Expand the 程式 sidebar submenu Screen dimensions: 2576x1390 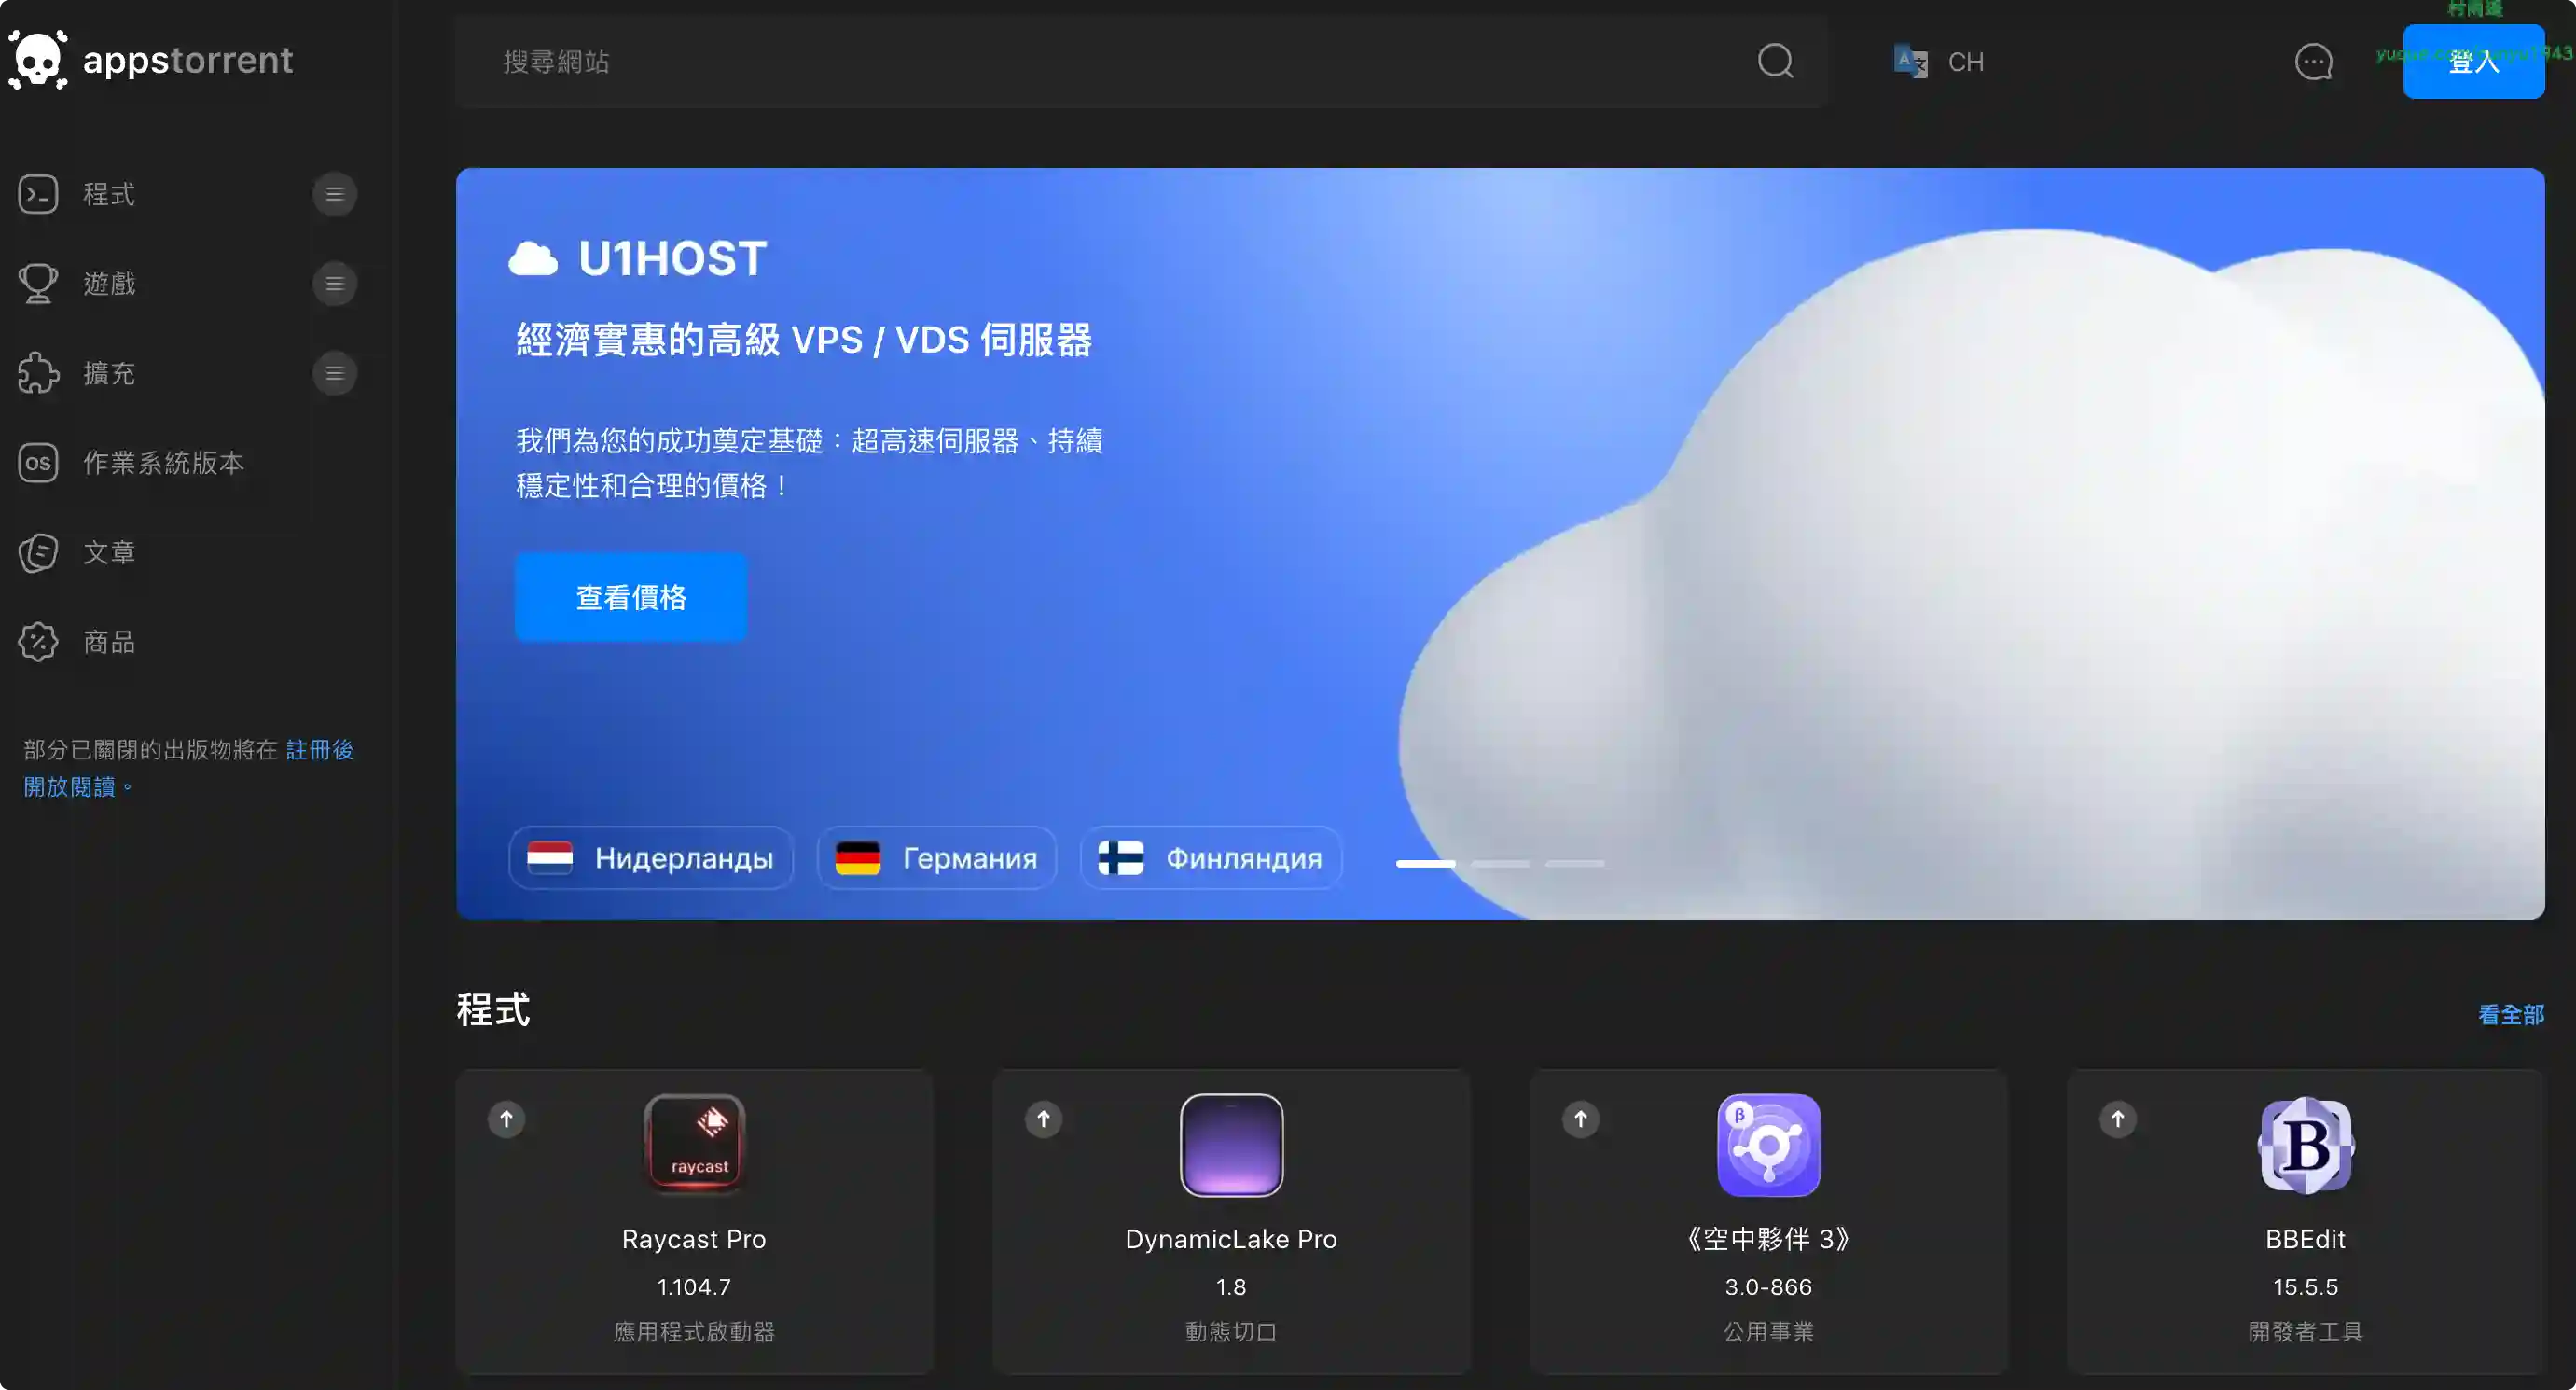(334, 194)
